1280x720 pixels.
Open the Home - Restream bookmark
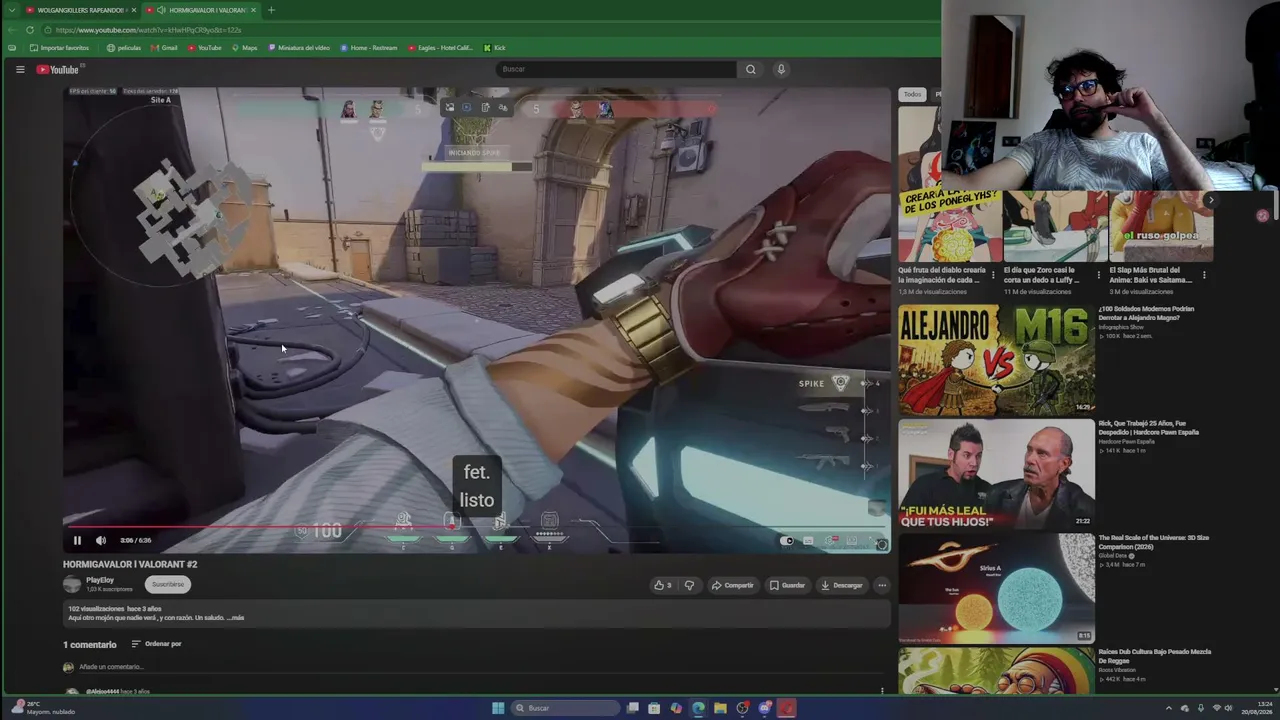click(x=369, y=48)
